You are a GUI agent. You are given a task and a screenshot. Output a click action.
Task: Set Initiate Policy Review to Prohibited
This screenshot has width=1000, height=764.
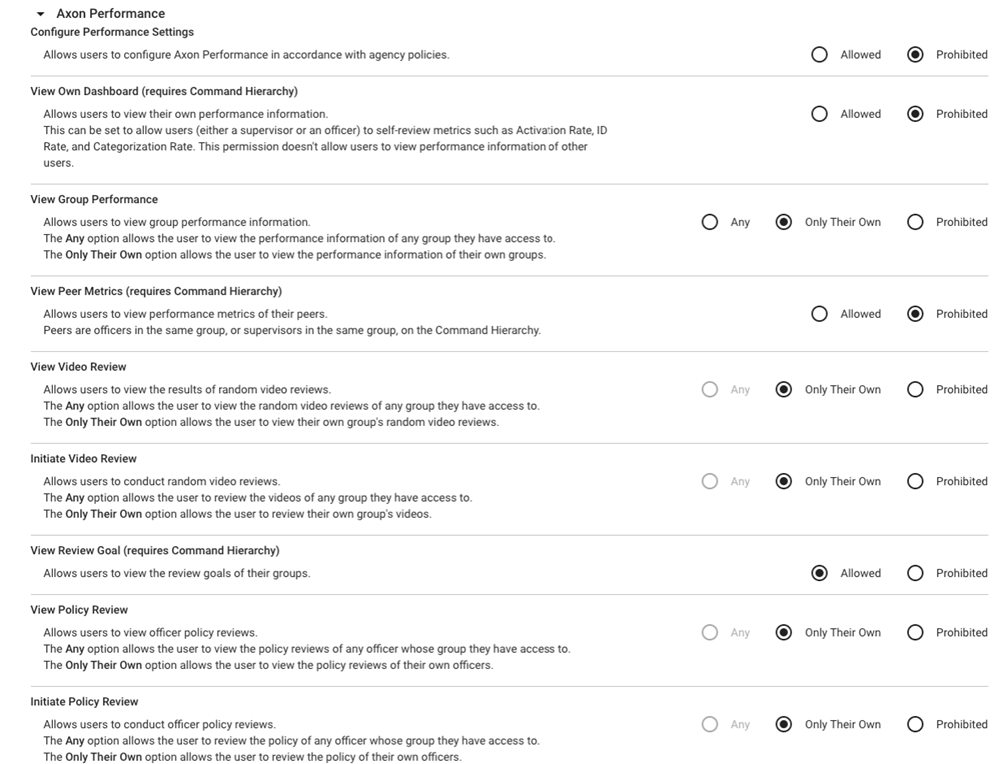click(x=915, y=724)
